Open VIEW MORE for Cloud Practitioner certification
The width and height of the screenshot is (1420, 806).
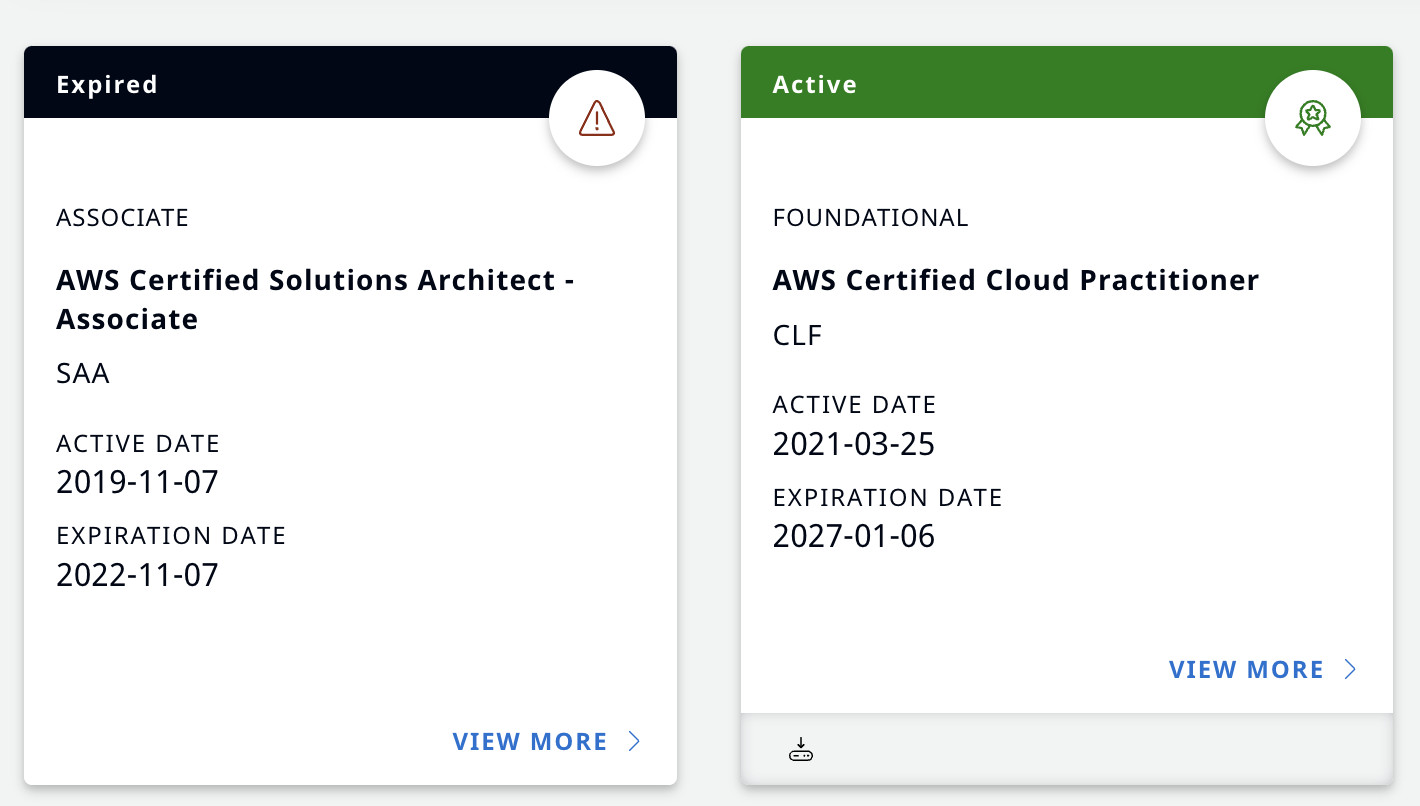coord(1246,669)
